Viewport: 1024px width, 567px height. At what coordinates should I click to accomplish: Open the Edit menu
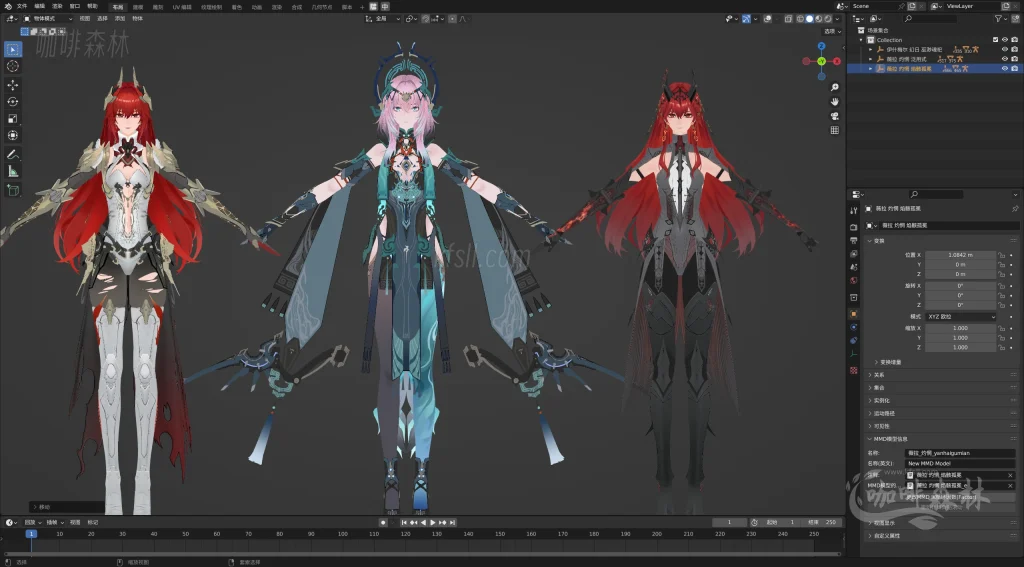pyautogui.click(x=39, y=7)
